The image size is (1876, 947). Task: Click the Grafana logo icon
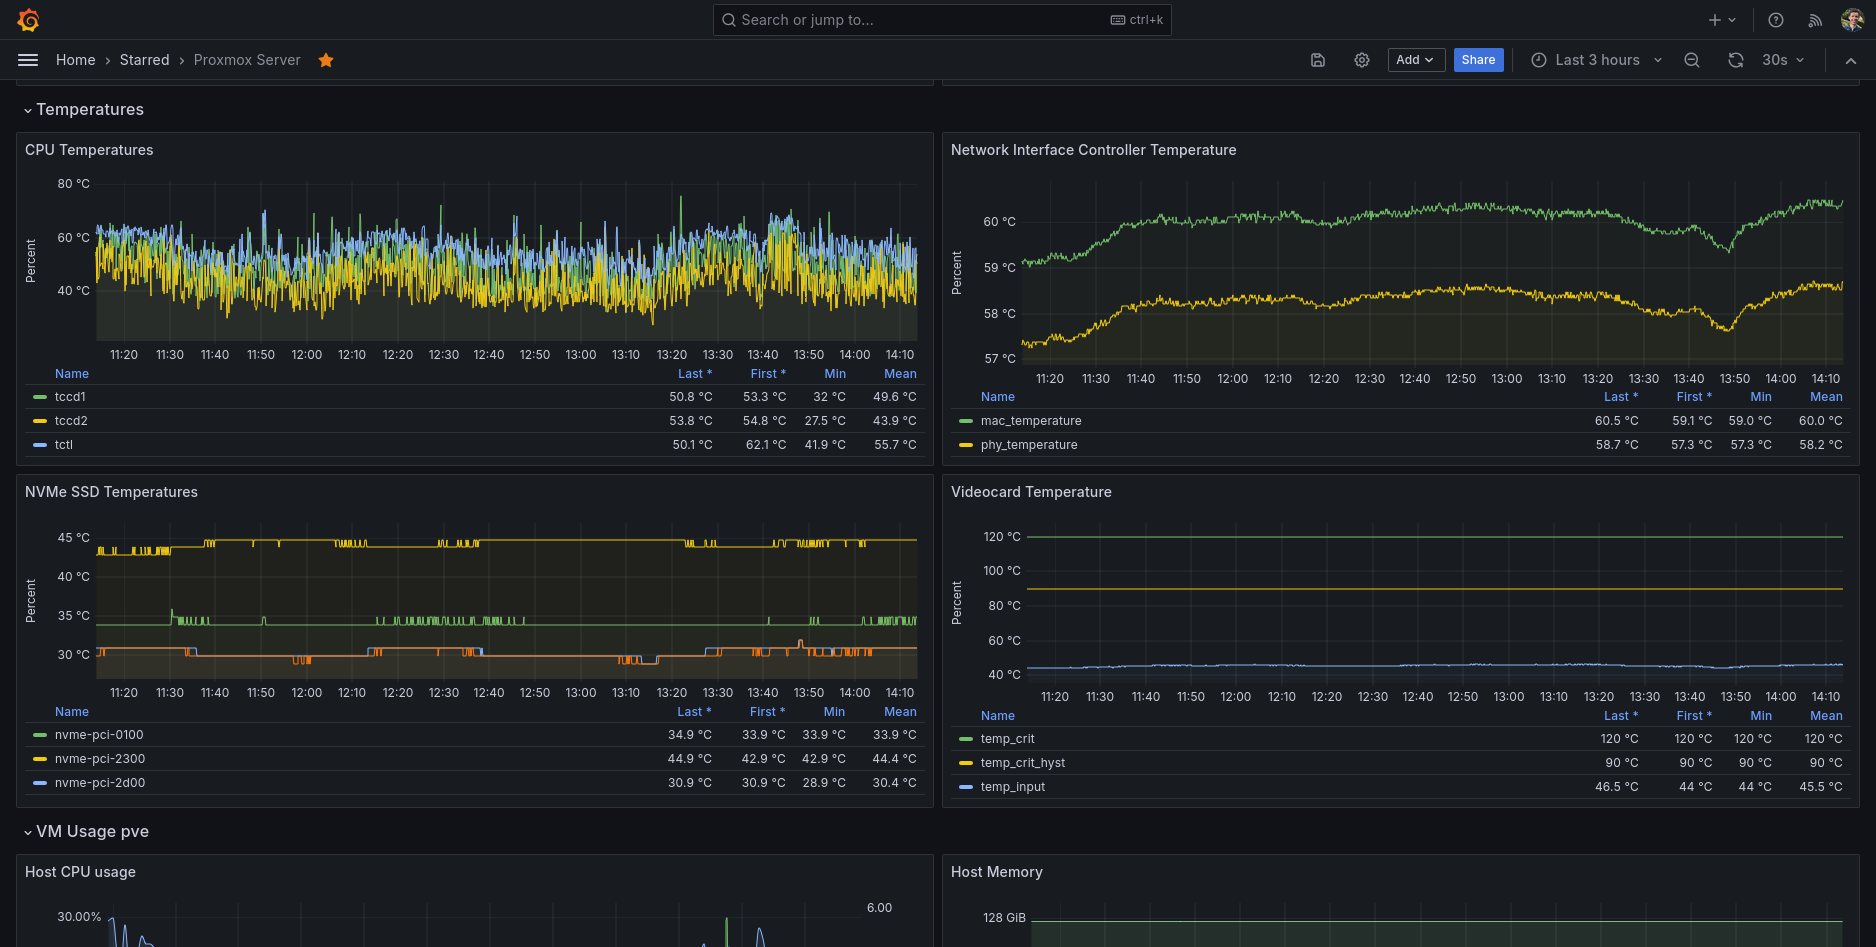click(28, 20)
